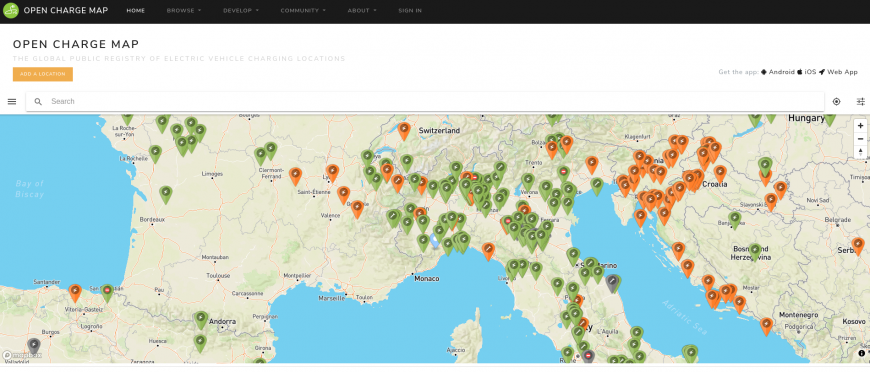Select the orange marker near Montenegro coast
This screenshot has width=870, height=372.
click(x=766, y=326)
